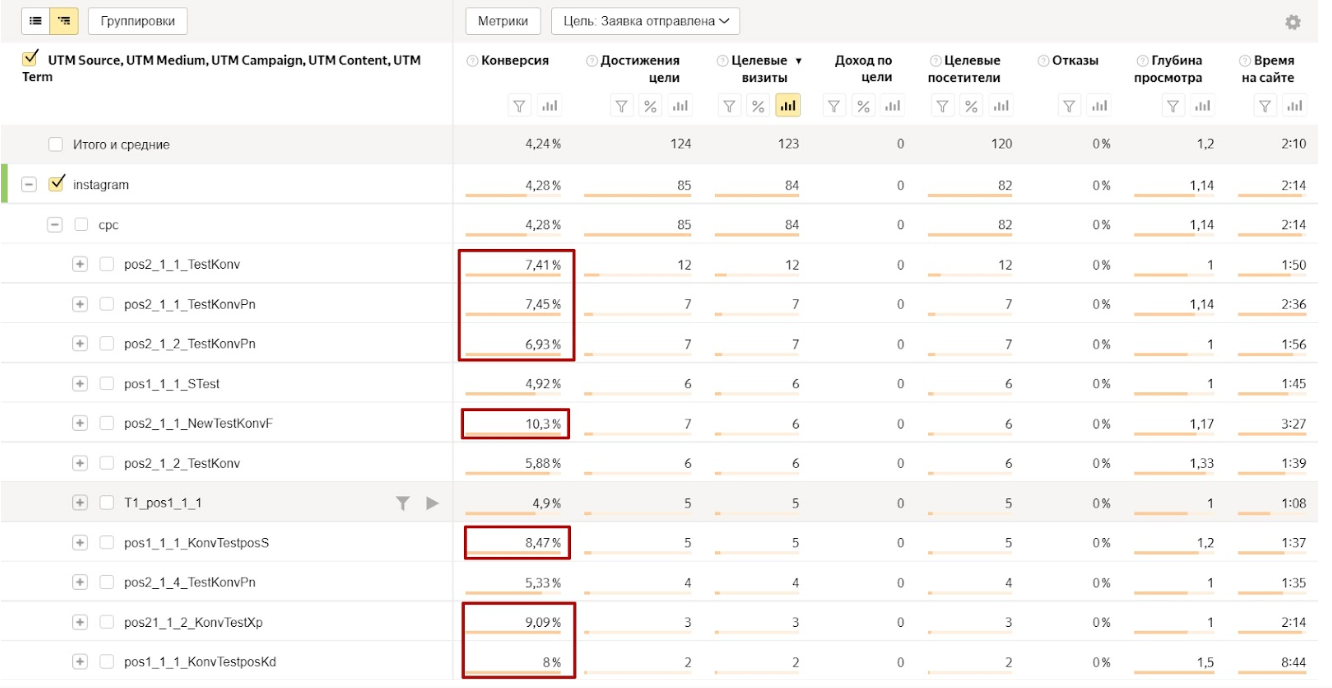Collapse the instagram tree row
This screenshot has width=1332, height=688.
[30, 185]
